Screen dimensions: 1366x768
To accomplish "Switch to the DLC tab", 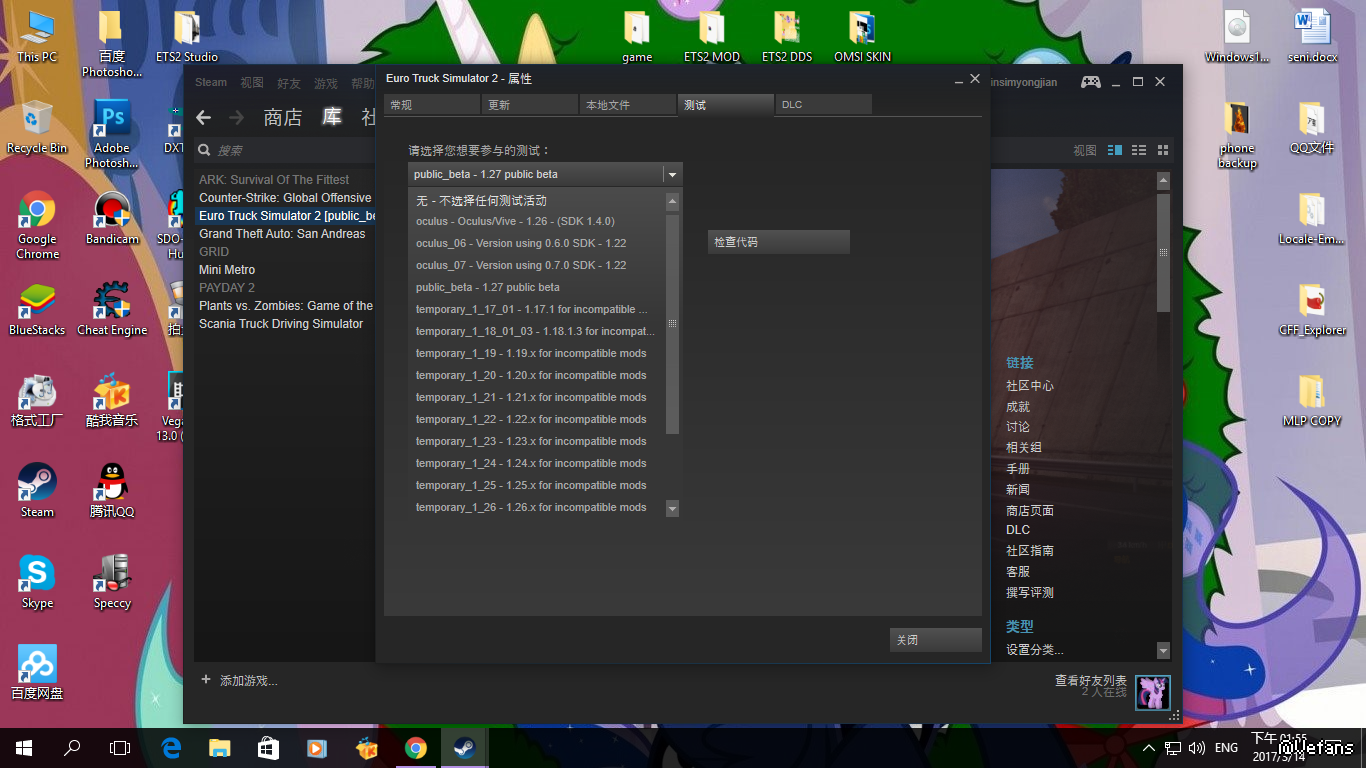I will point(822,105).
